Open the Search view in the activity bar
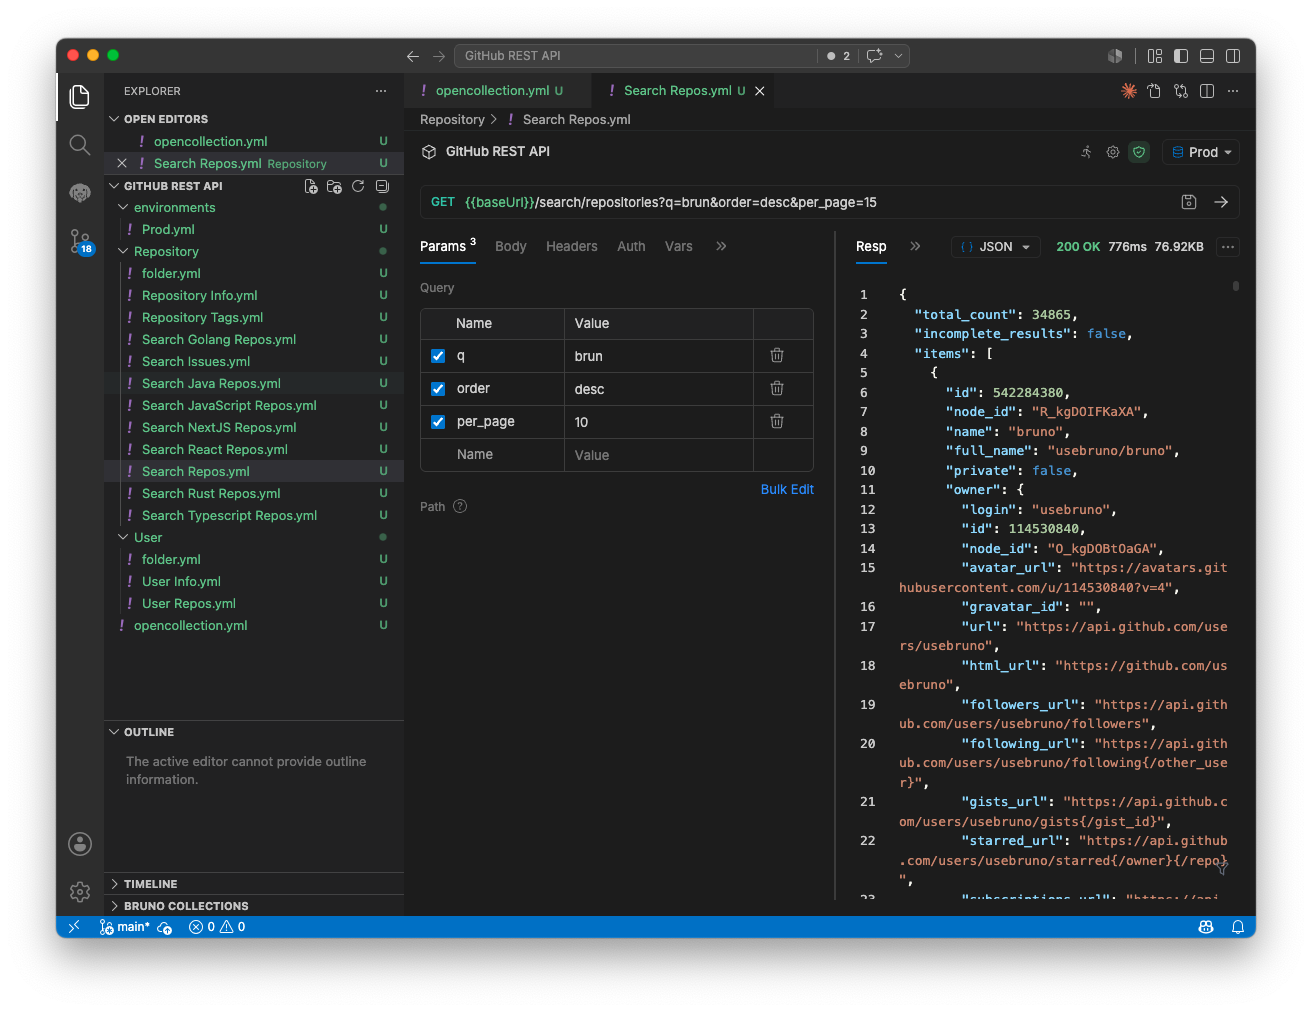Viewport: 1312px width, 1012px height. coord(80,144)
